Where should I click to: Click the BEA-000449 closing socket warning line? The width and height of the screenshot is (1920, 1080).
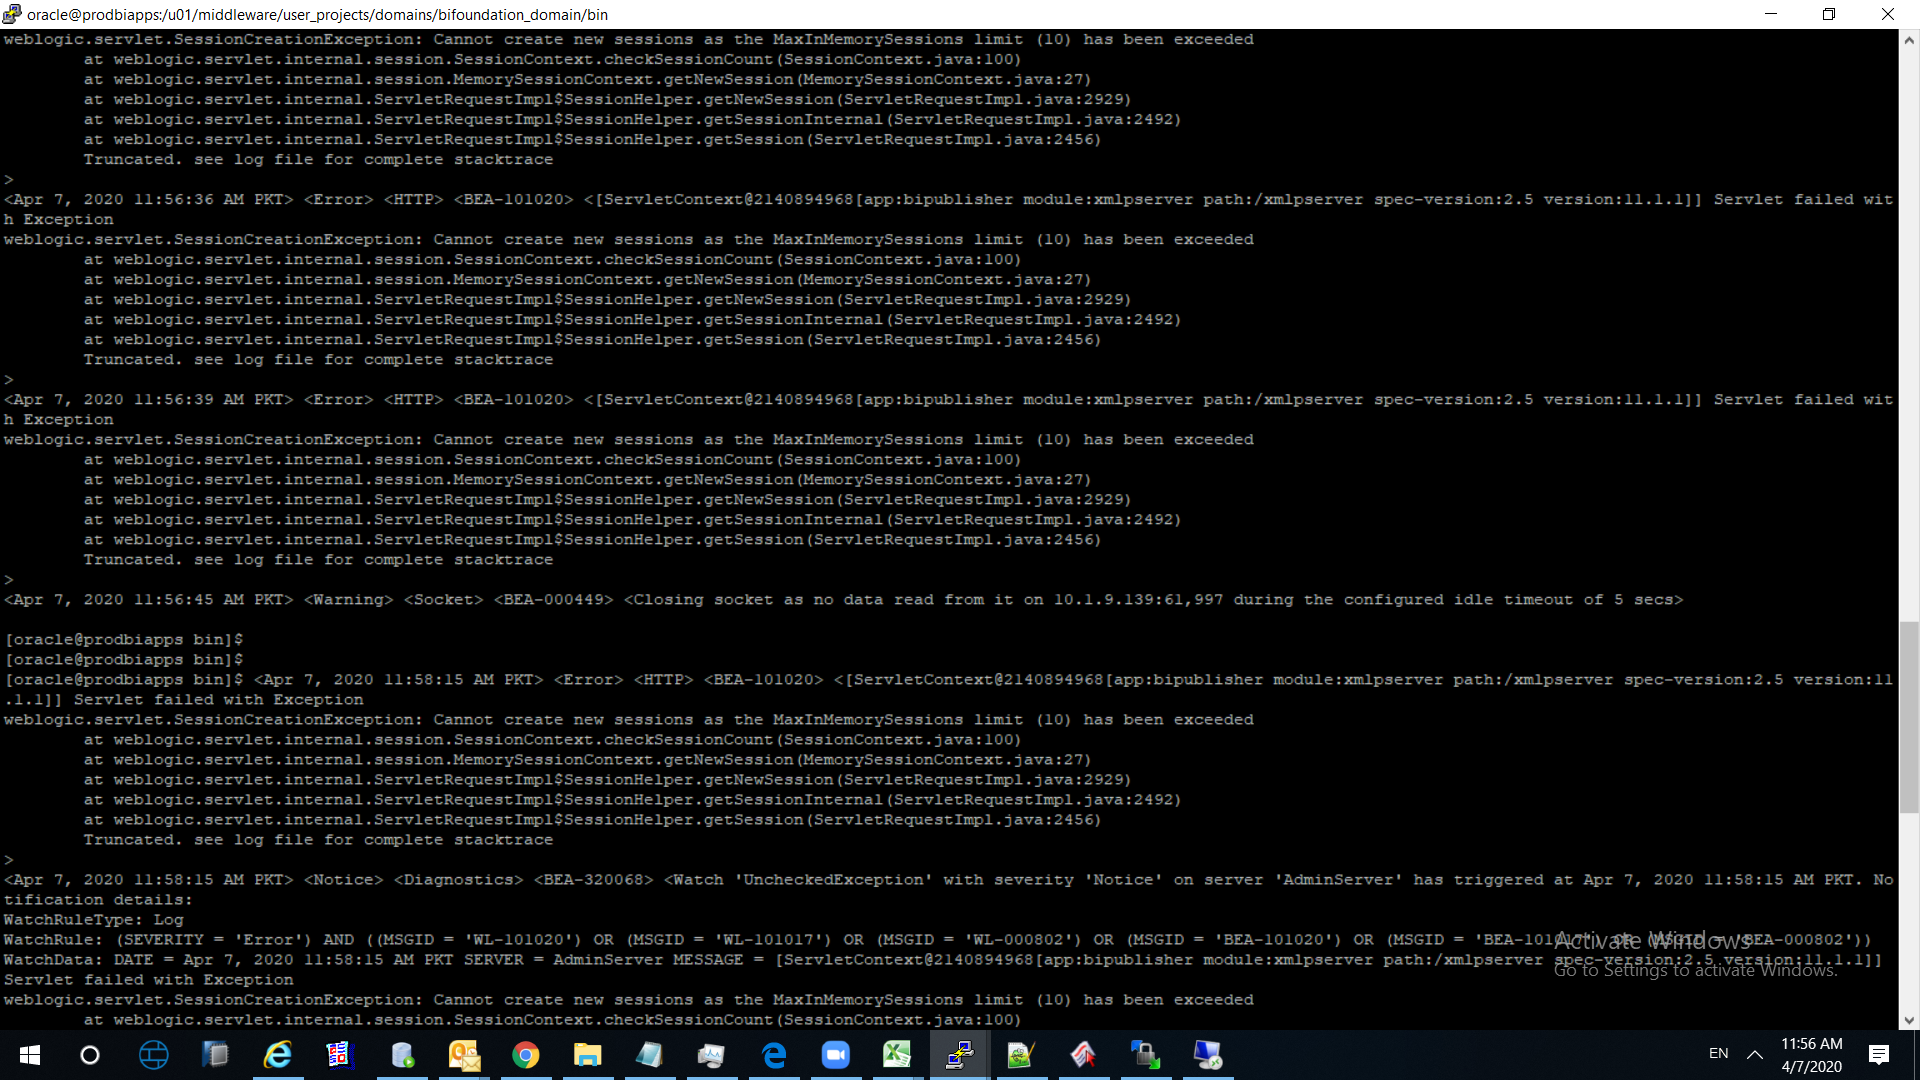(x=844, y=600)
